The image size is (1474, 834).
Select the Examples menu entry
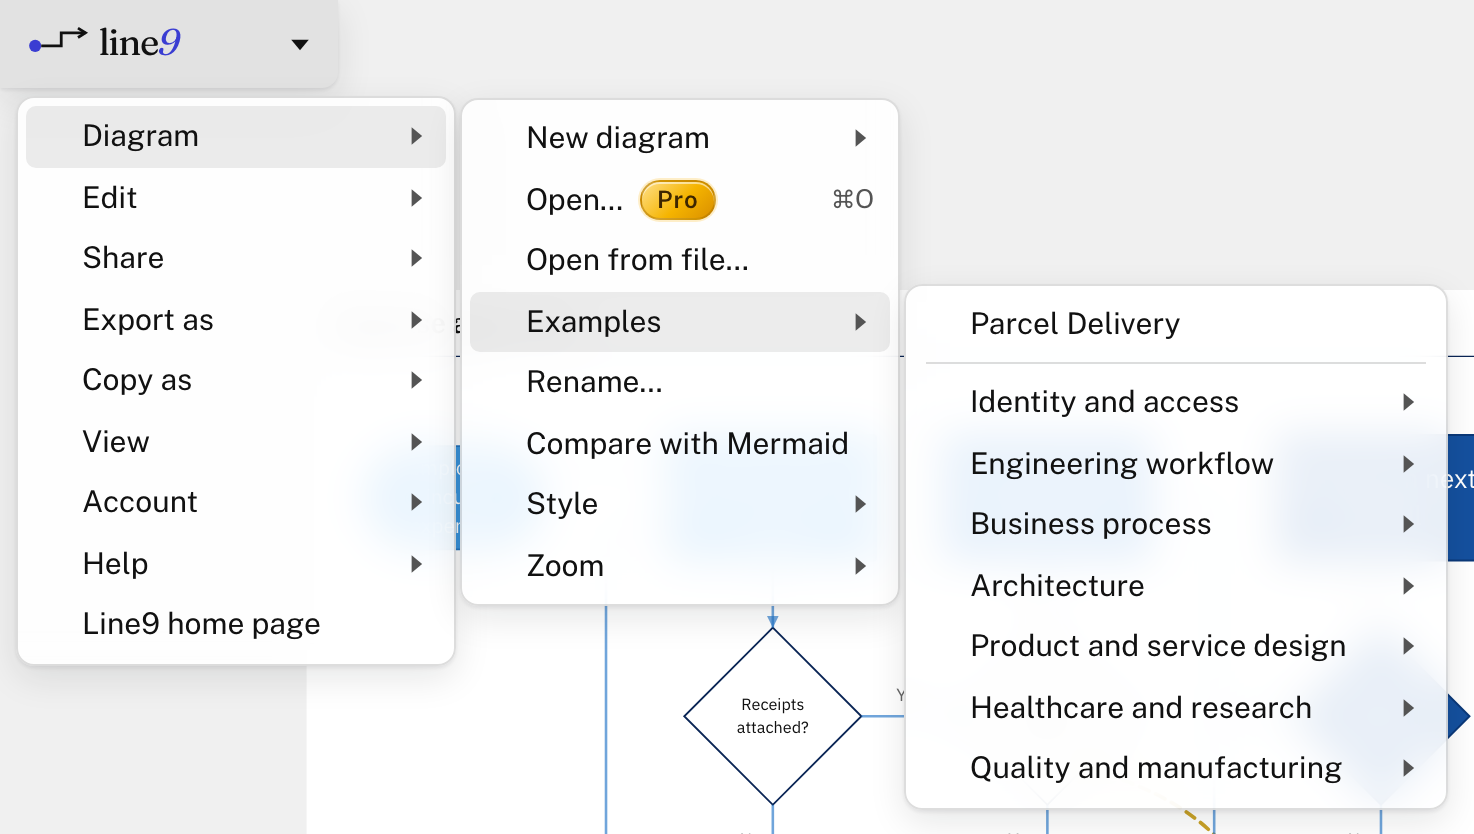click(680, 322)
